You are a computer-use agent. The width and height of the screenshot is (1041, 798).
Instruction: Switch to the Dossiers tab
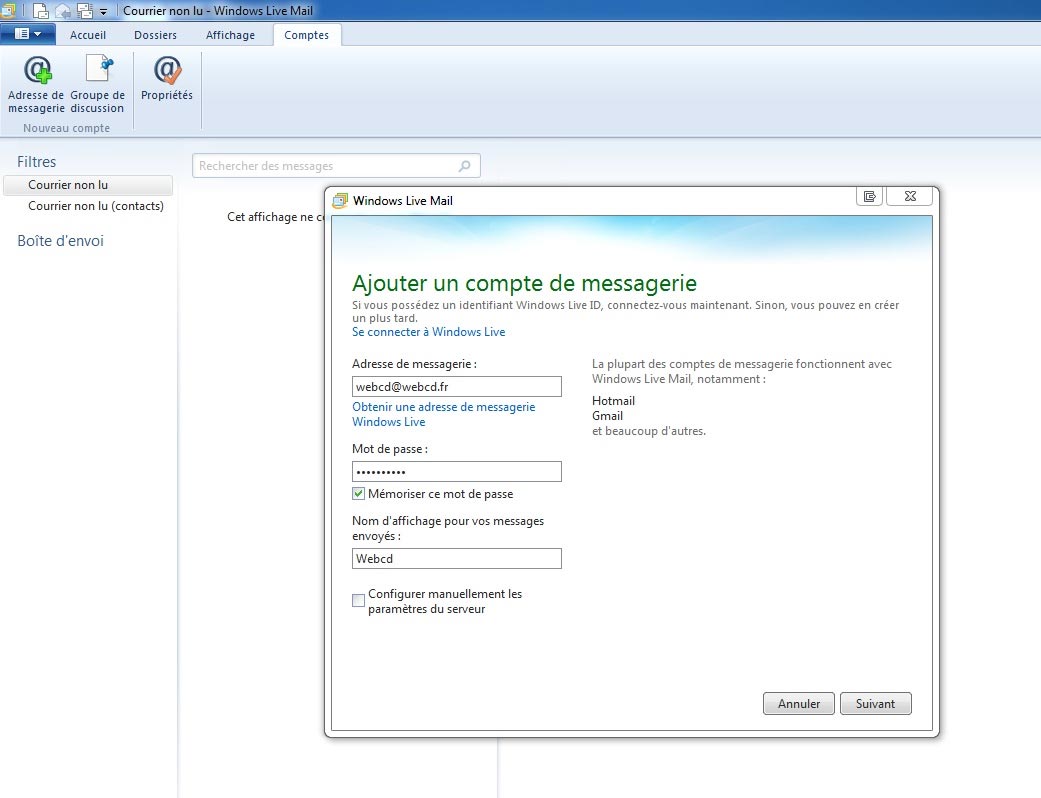coord(155,35)
